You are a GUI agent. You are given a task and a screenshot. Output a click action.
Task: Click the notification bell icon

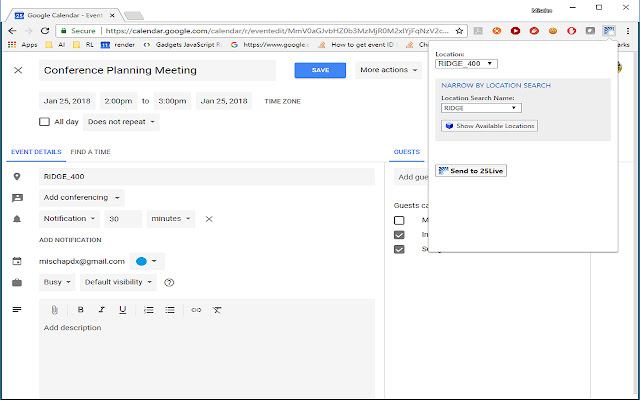(17, 219)
